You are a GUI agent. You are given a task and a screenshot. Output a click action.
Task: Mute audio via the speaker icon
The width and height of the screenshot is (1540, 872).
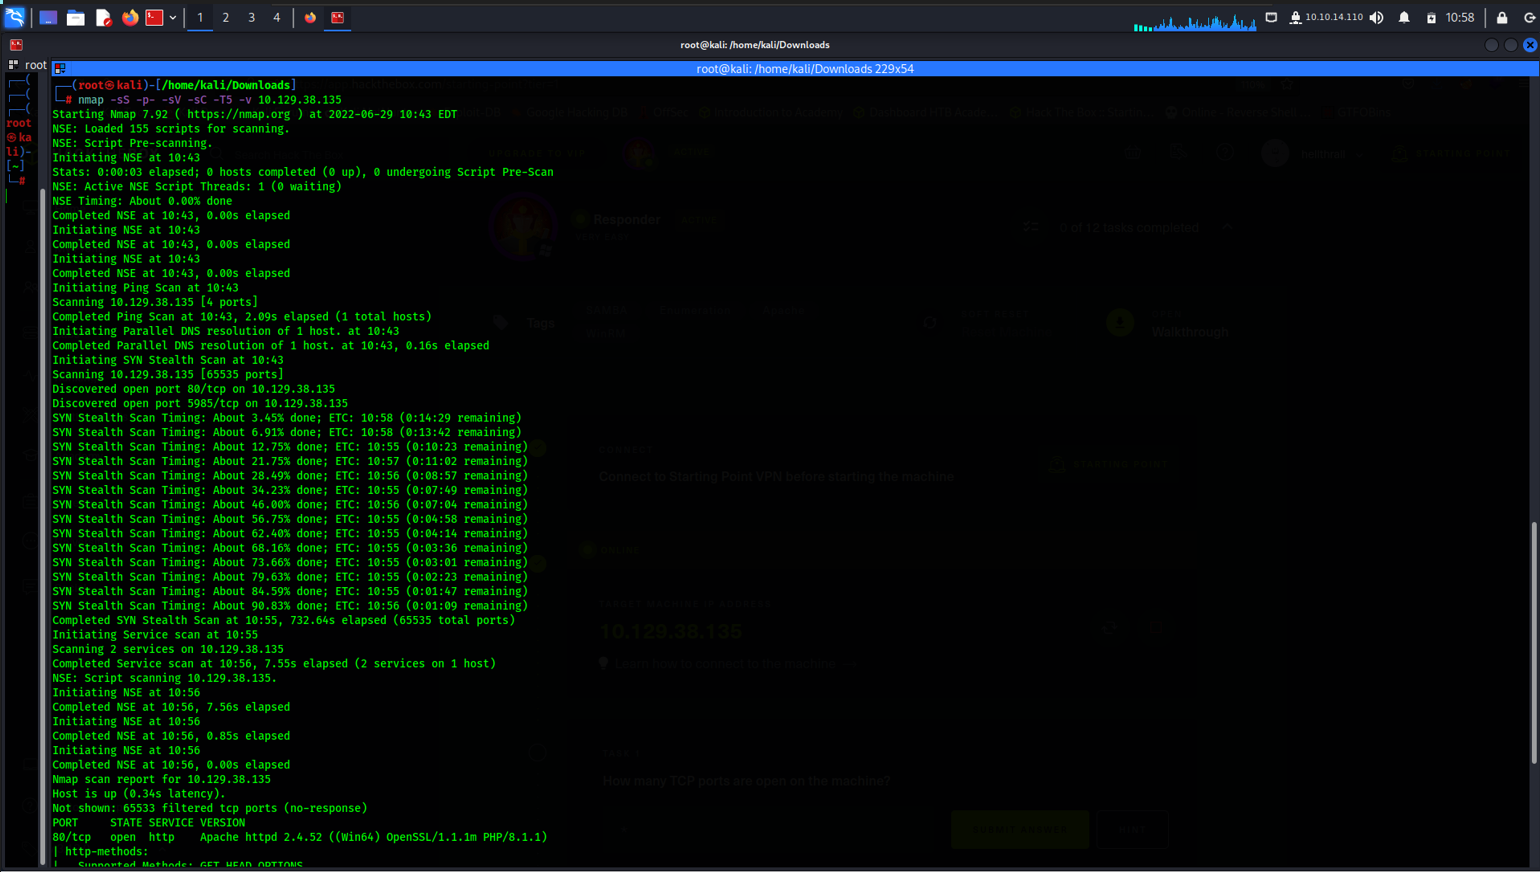click(1377, 16)
